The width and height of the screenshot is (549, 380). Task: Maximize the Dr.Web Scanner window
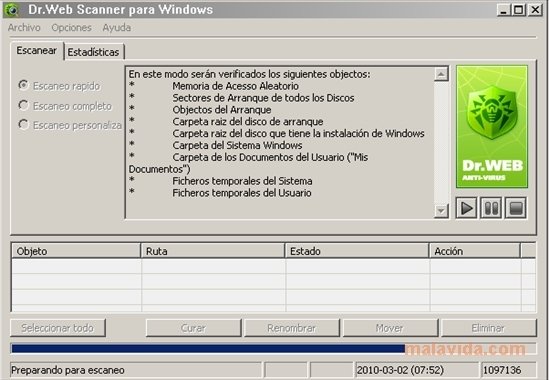click(x=519, y=10)
